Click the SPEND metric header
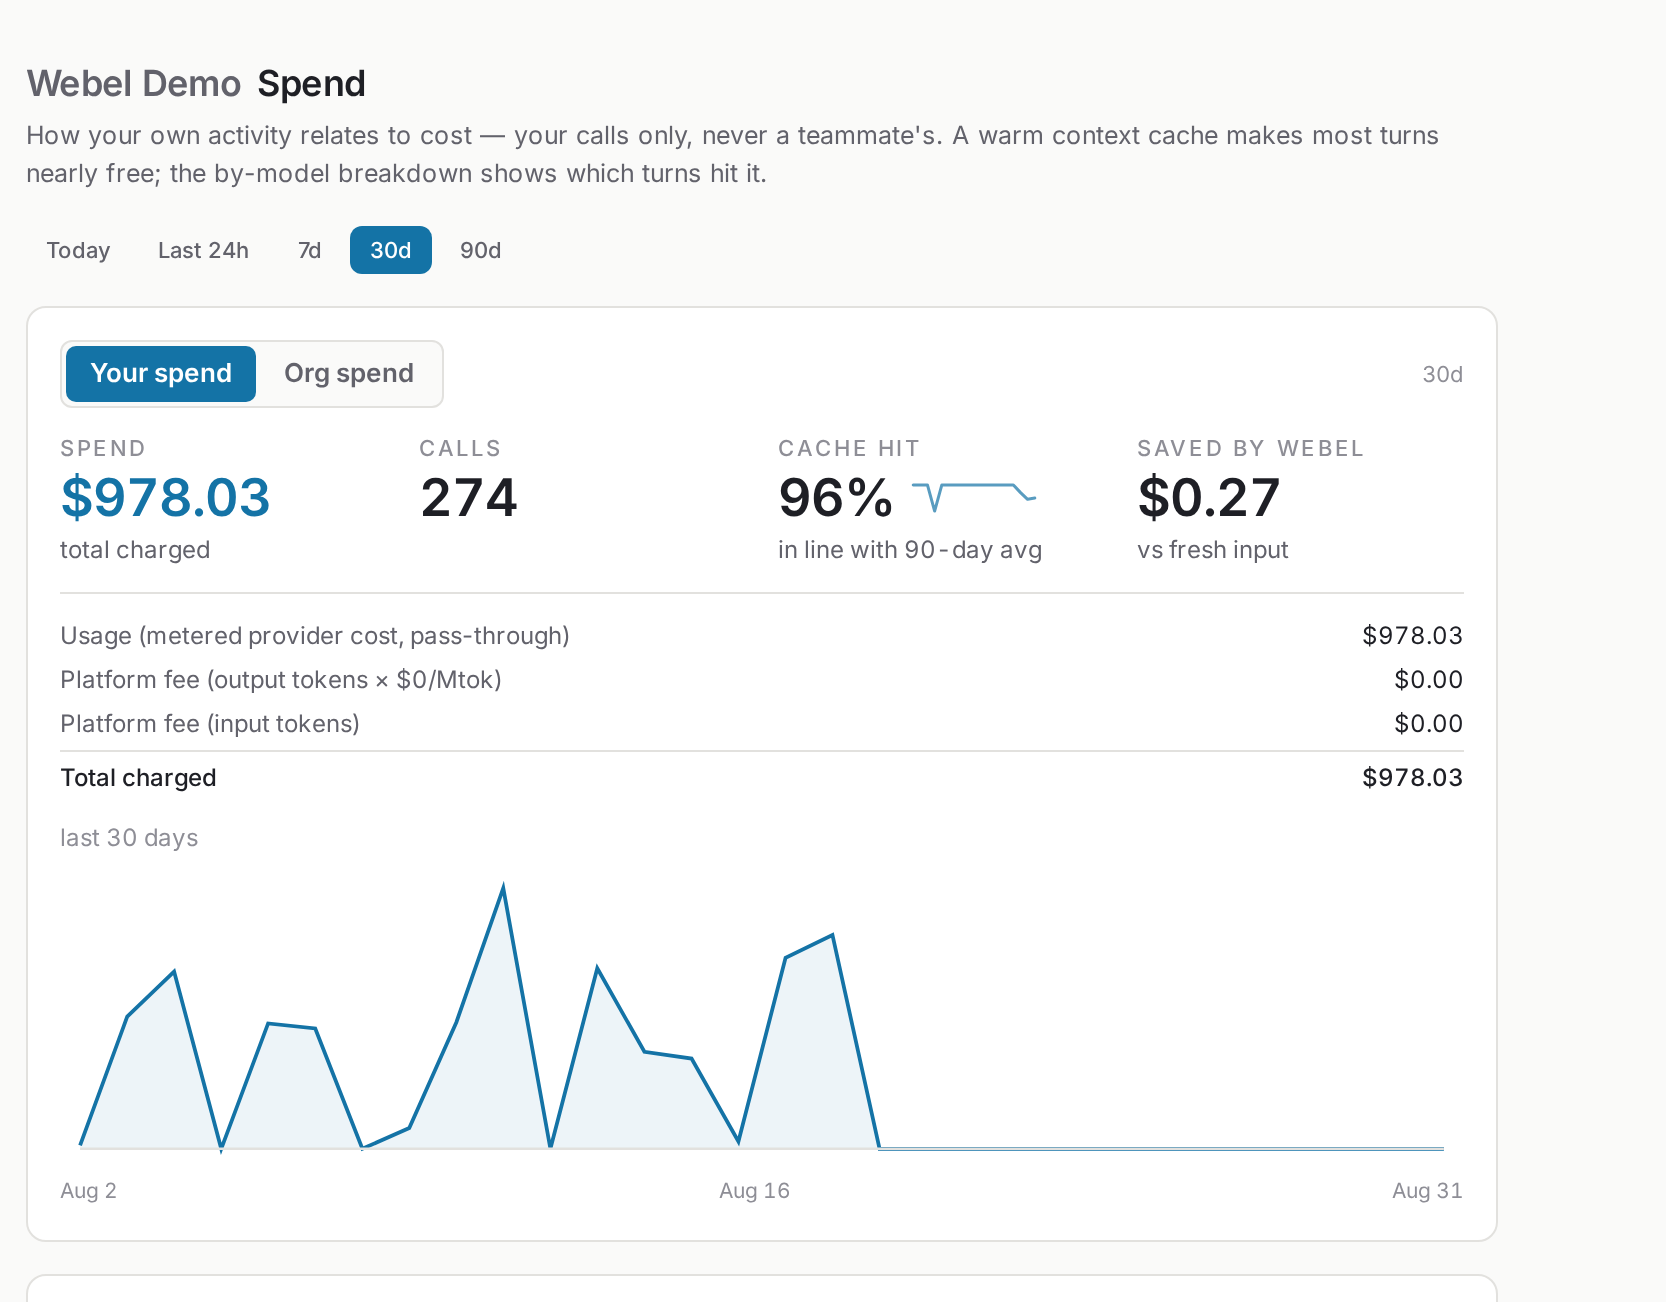 103,448
